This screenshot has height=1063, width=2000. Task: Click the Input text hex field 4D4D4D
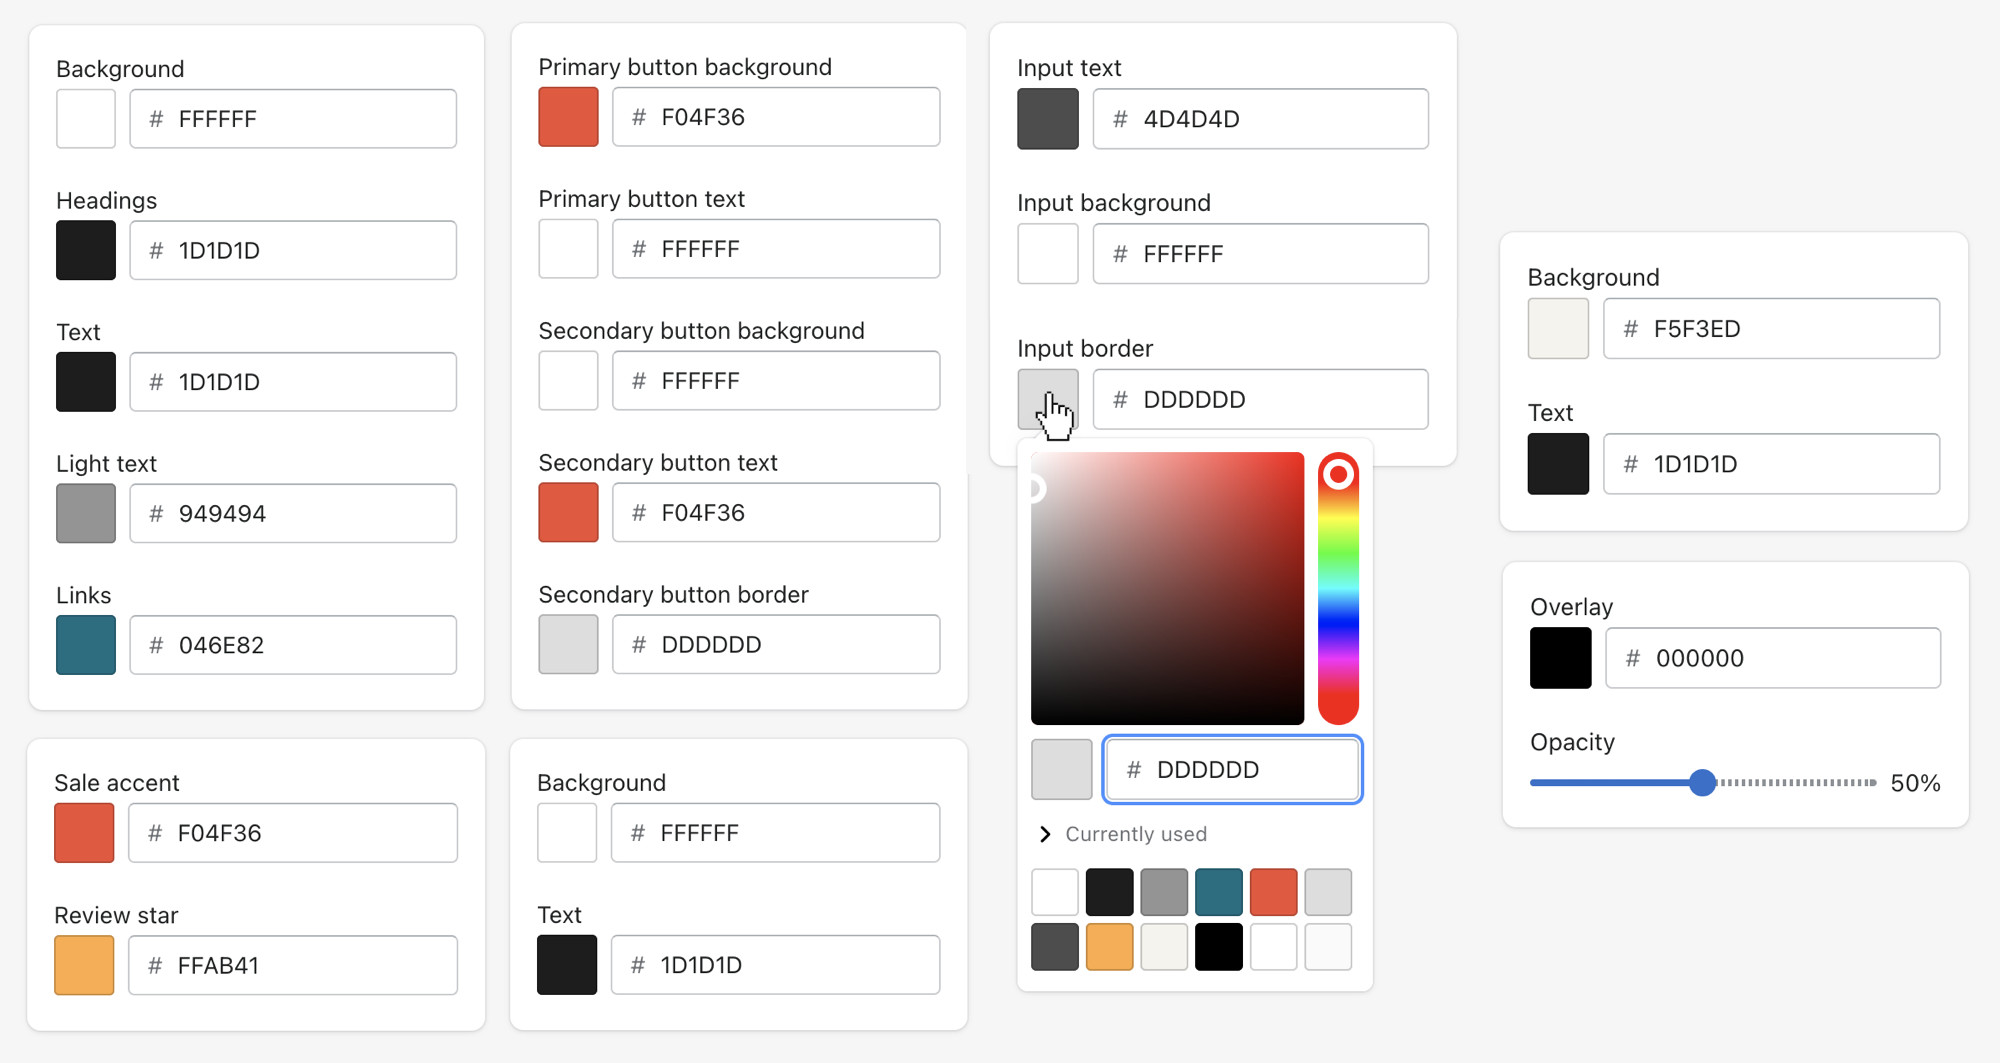coord(1260,119)
